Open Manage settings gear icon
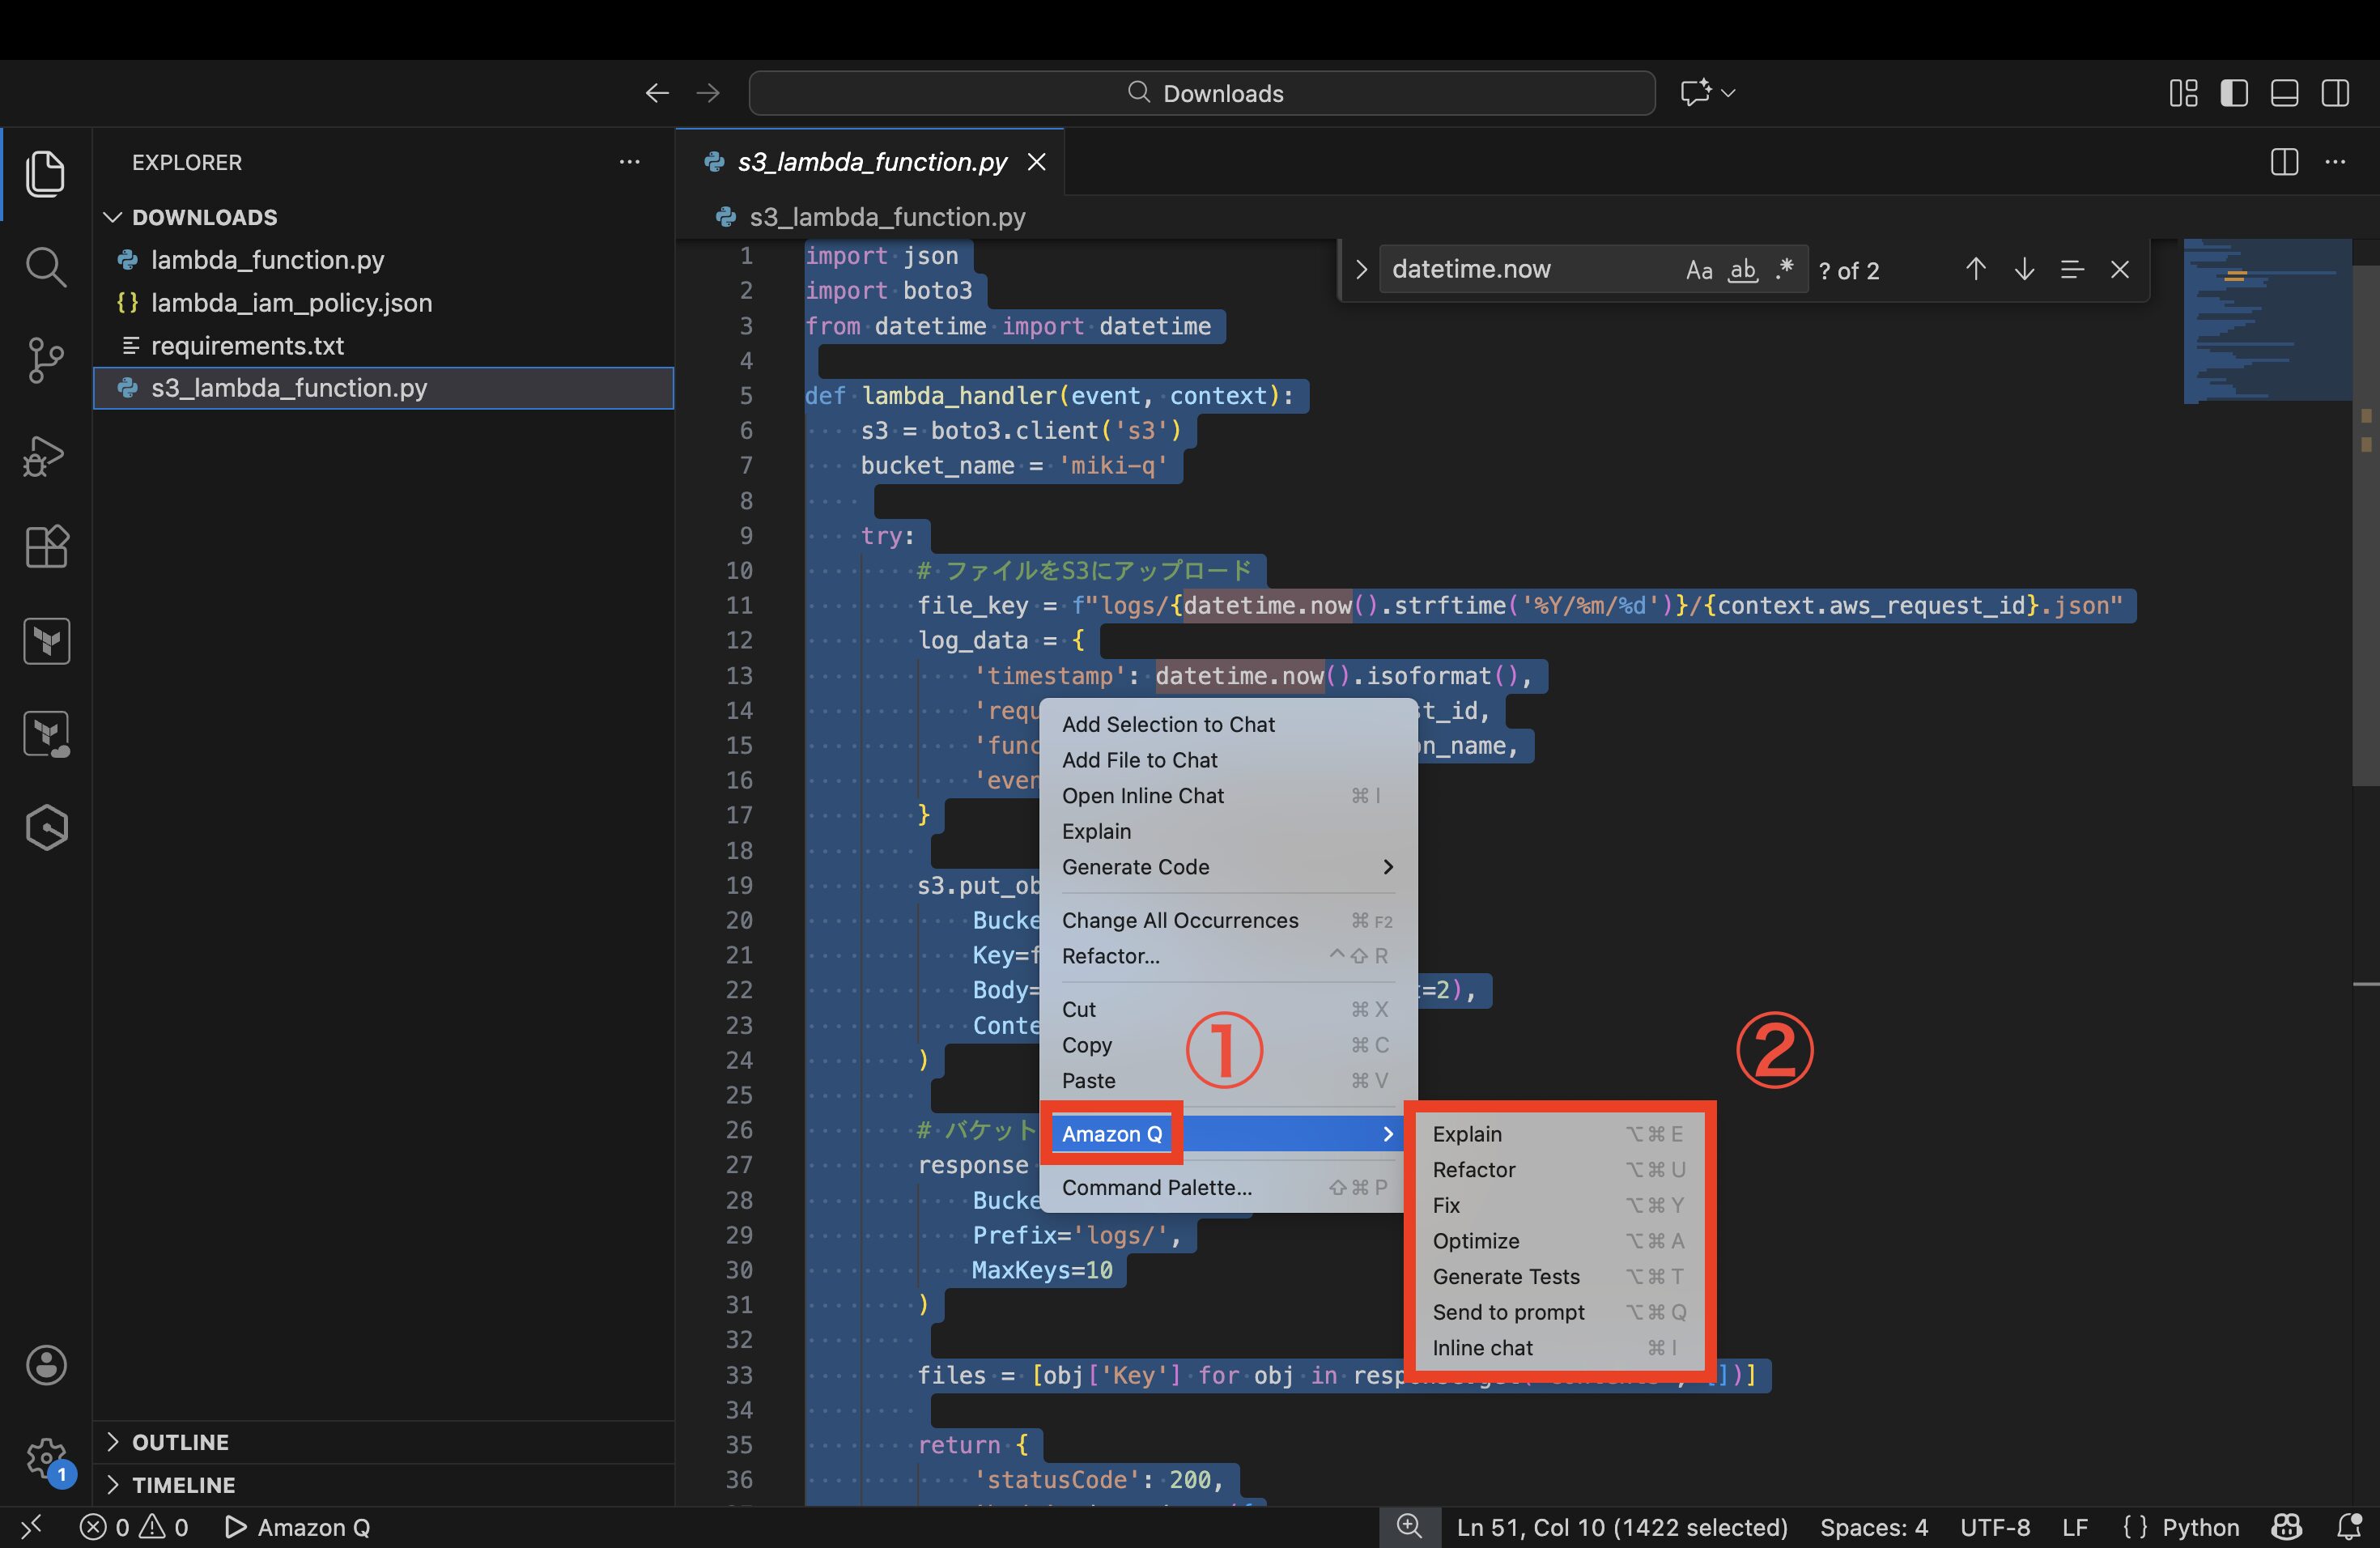Viewport: 2380px width, 1548px height. click(45, 1458)
